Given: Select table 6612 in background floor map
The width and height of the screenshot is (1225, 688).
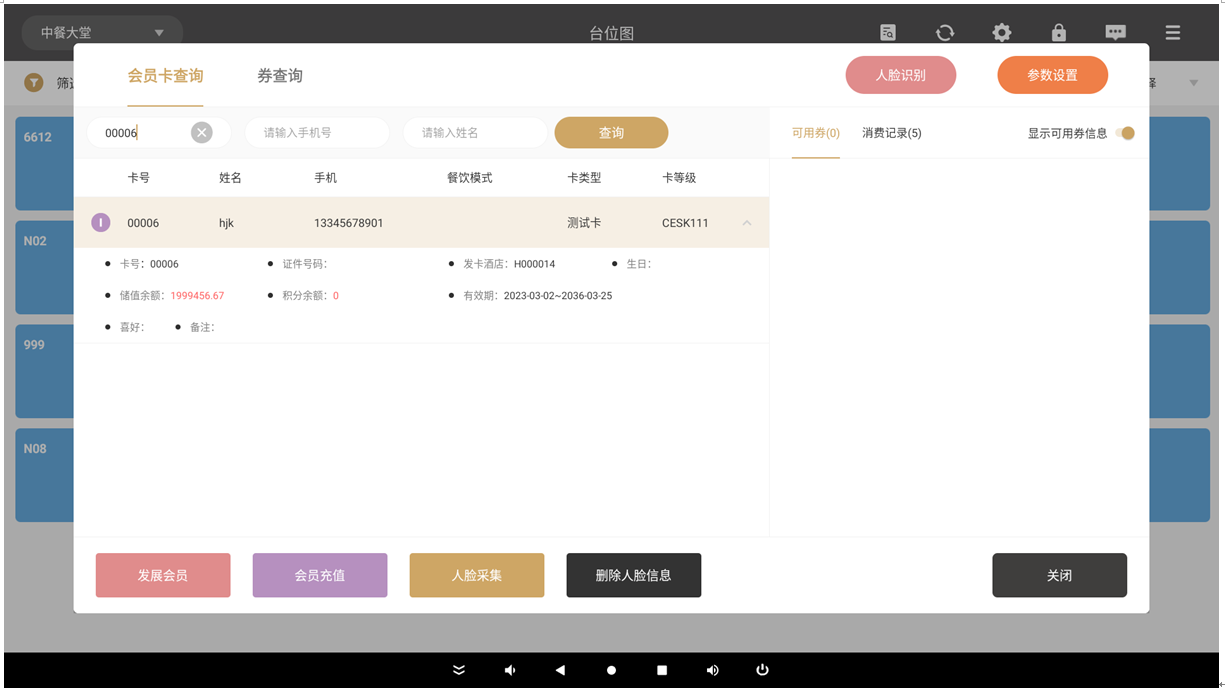Looking at the screenshot, I should click(x=44, y=163).
